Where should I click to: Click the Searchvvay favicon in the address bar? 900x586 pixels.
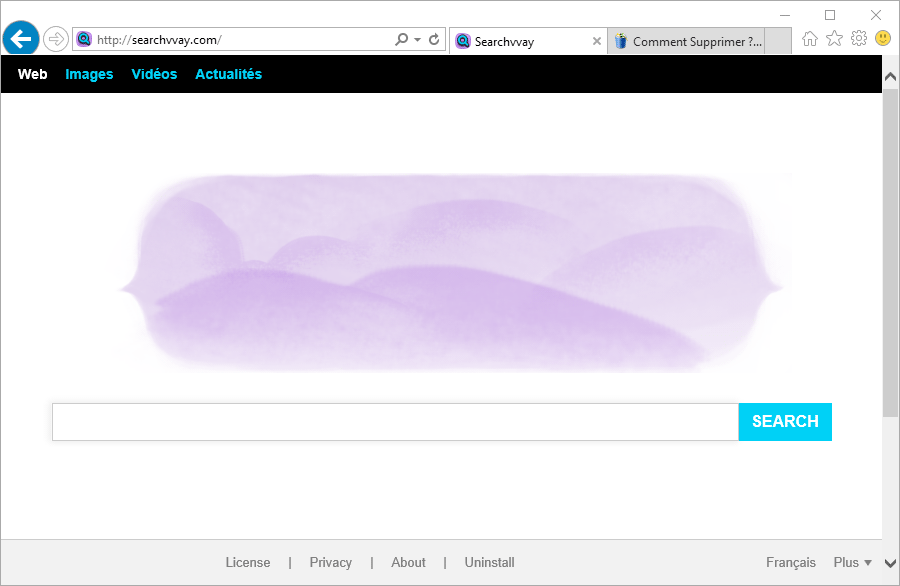[84, 39]
